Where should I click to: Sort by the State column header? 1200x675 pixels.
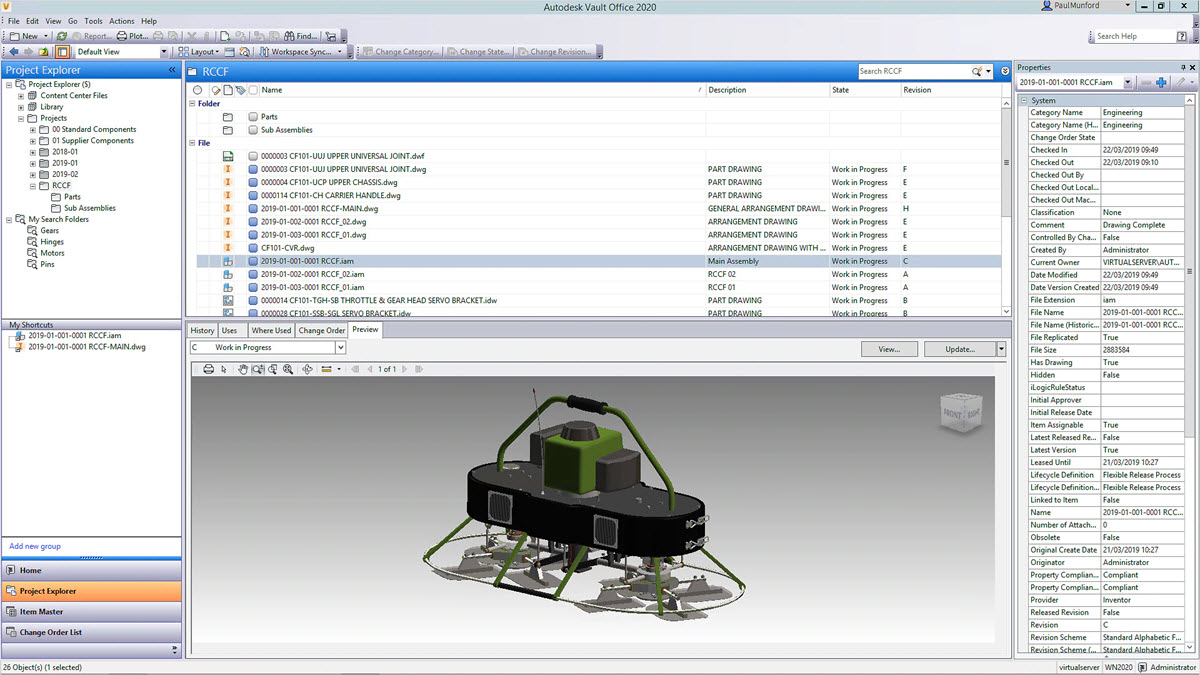tap(863, 90)
